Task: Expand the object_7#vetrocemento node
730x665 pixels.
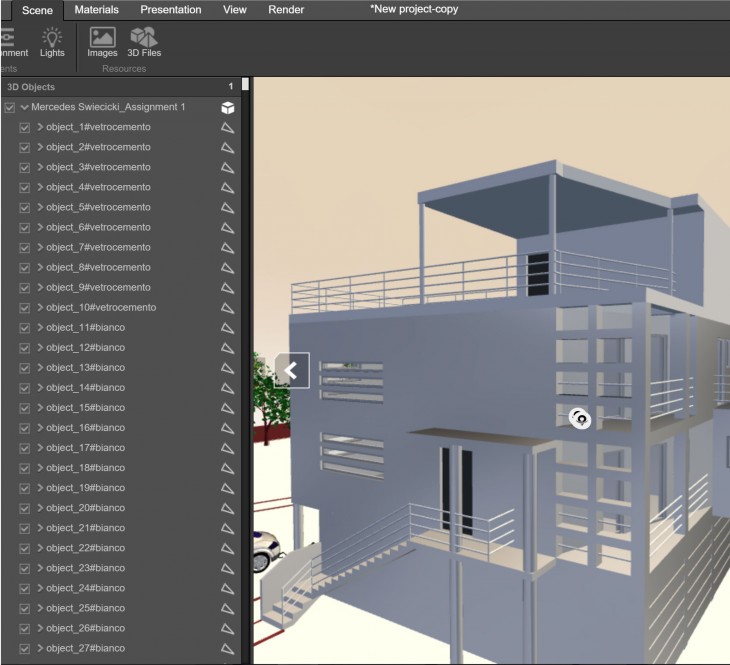Action: [x=40, y=248]
